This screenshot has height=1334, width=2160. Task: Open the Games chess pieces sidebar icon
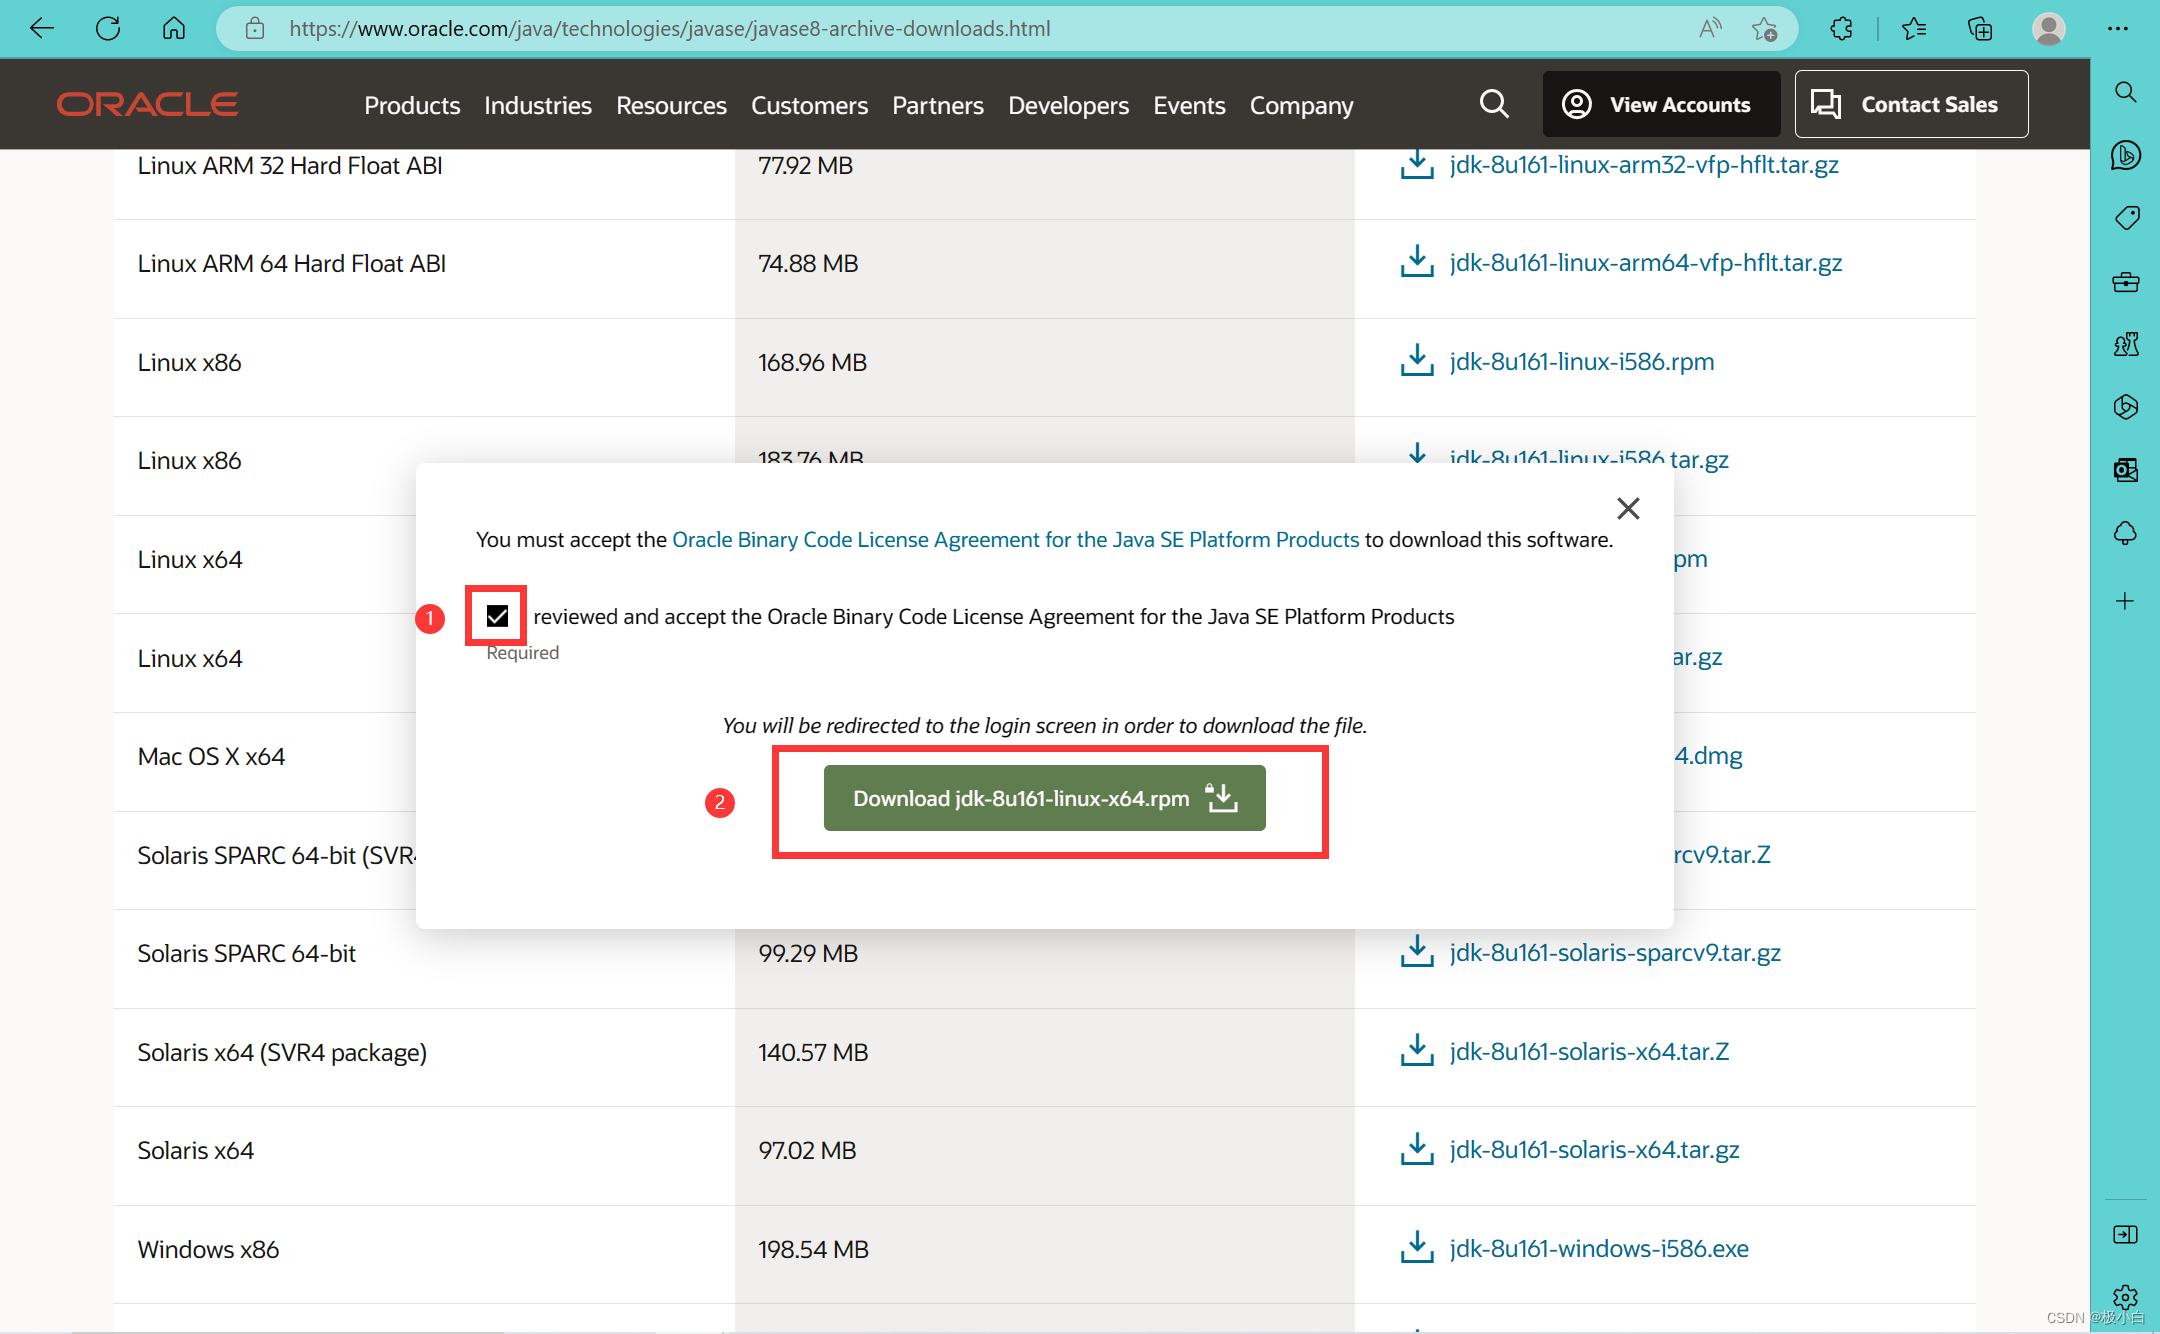2126,345
